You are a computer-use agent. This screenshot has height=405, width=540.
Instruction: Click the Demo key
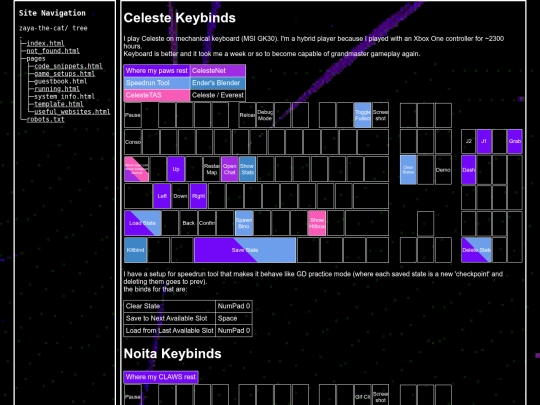(443, 169)
